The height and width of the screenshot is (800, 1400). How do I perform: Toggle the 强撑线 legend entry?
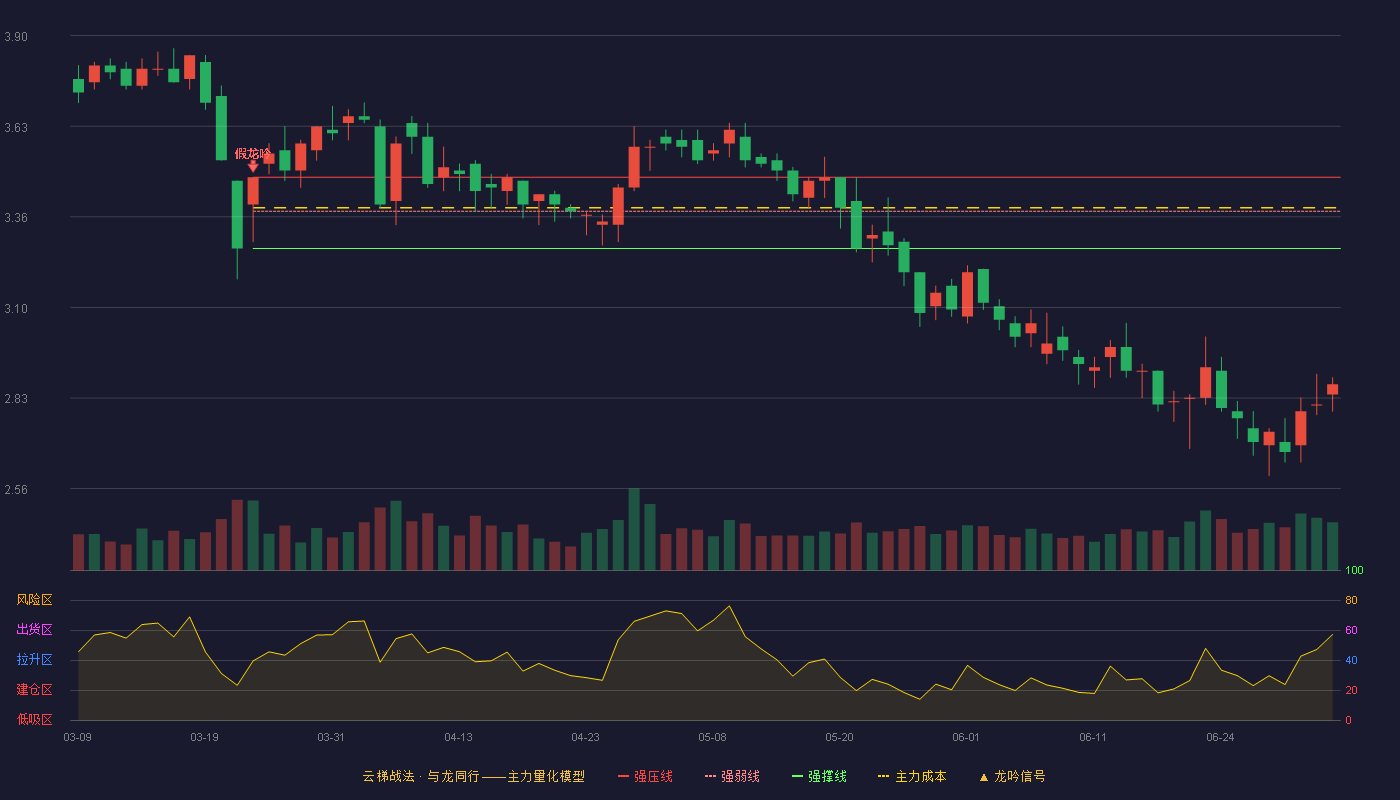pyautogui.click(x=819, y=776)
